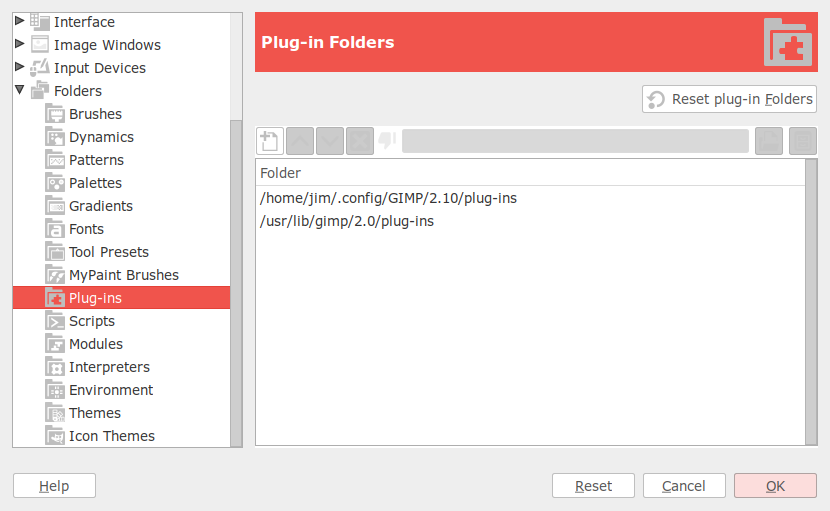Click the Patterns folder icon
Image resolution: width=830 pixels, height=511 pixels.
(55, 160)
